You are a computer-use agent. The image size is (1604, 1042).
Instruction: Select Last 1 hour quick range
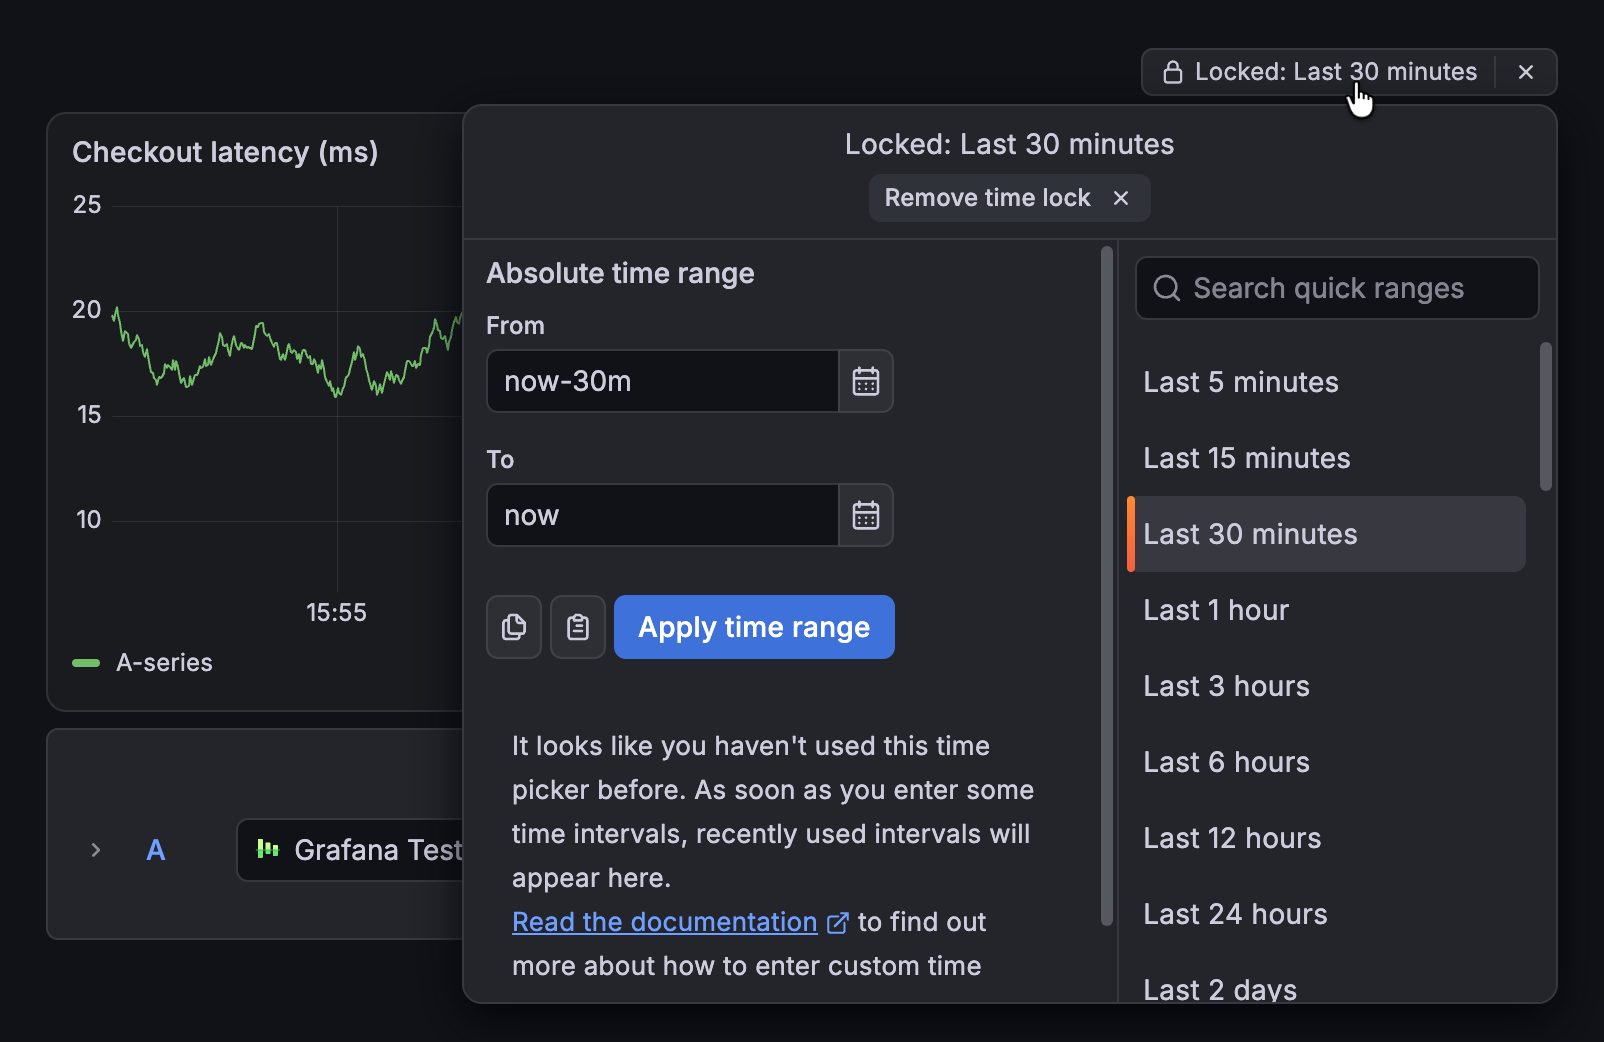pos(1326,610)
